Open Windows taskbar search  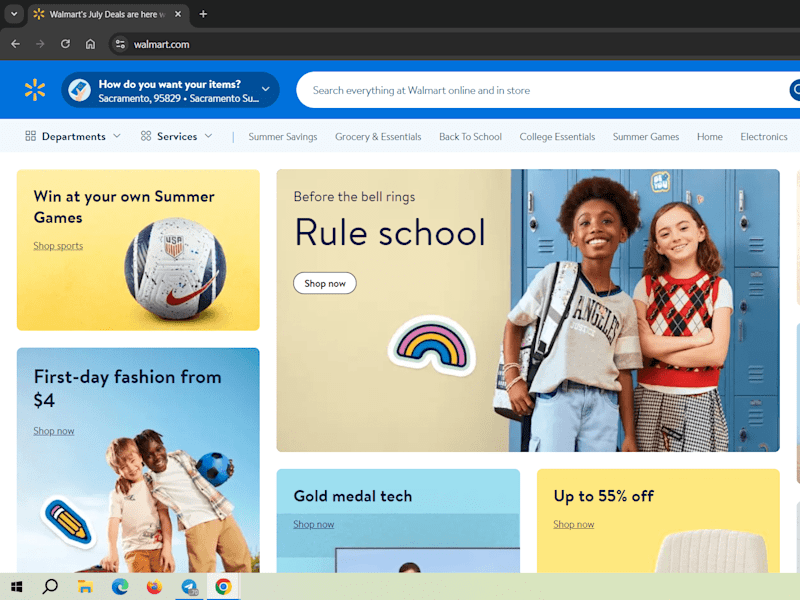50,587
